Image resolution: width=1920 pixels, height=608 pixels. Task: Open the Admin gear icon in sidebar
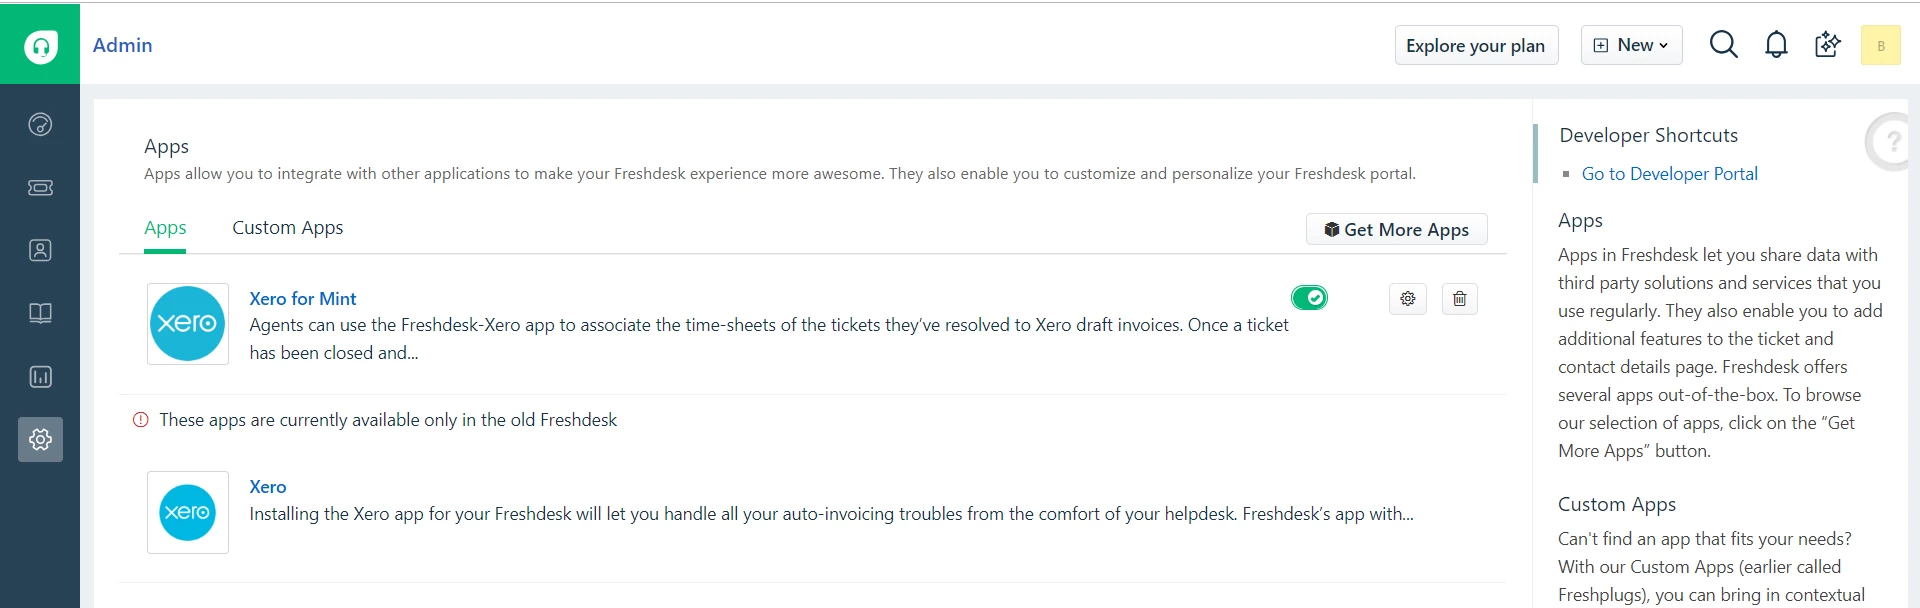(40, 439)
